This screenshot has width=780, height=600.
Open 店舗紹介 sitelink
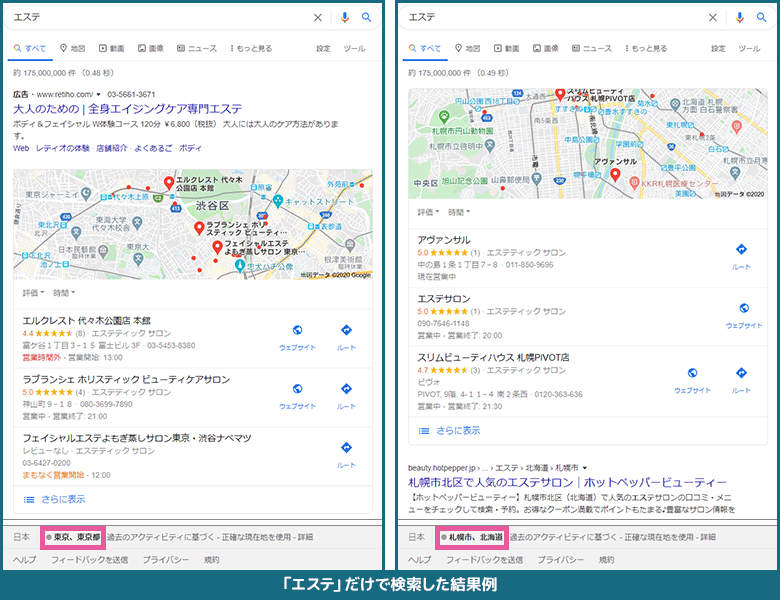tap(112, 148)
